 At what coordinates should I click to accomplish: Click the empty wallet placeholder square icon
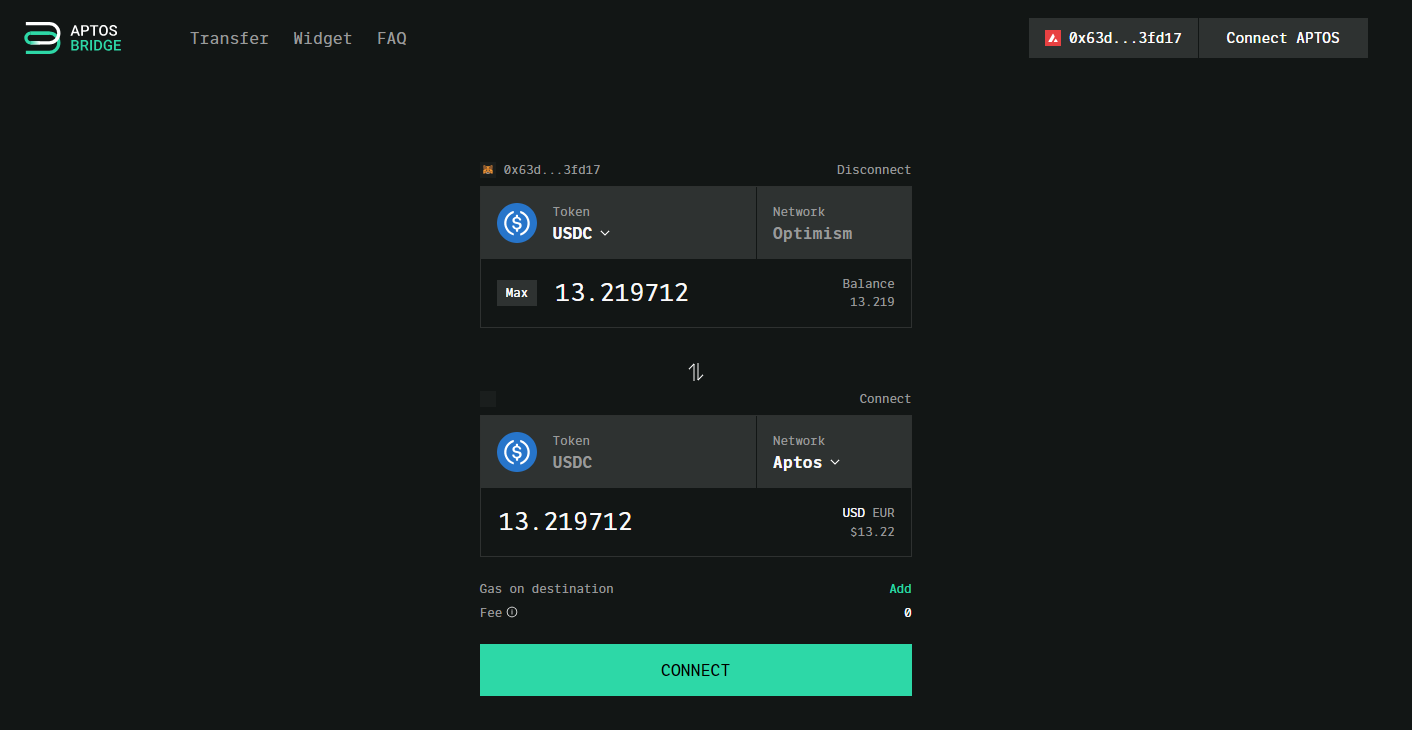tap(488, 399)
